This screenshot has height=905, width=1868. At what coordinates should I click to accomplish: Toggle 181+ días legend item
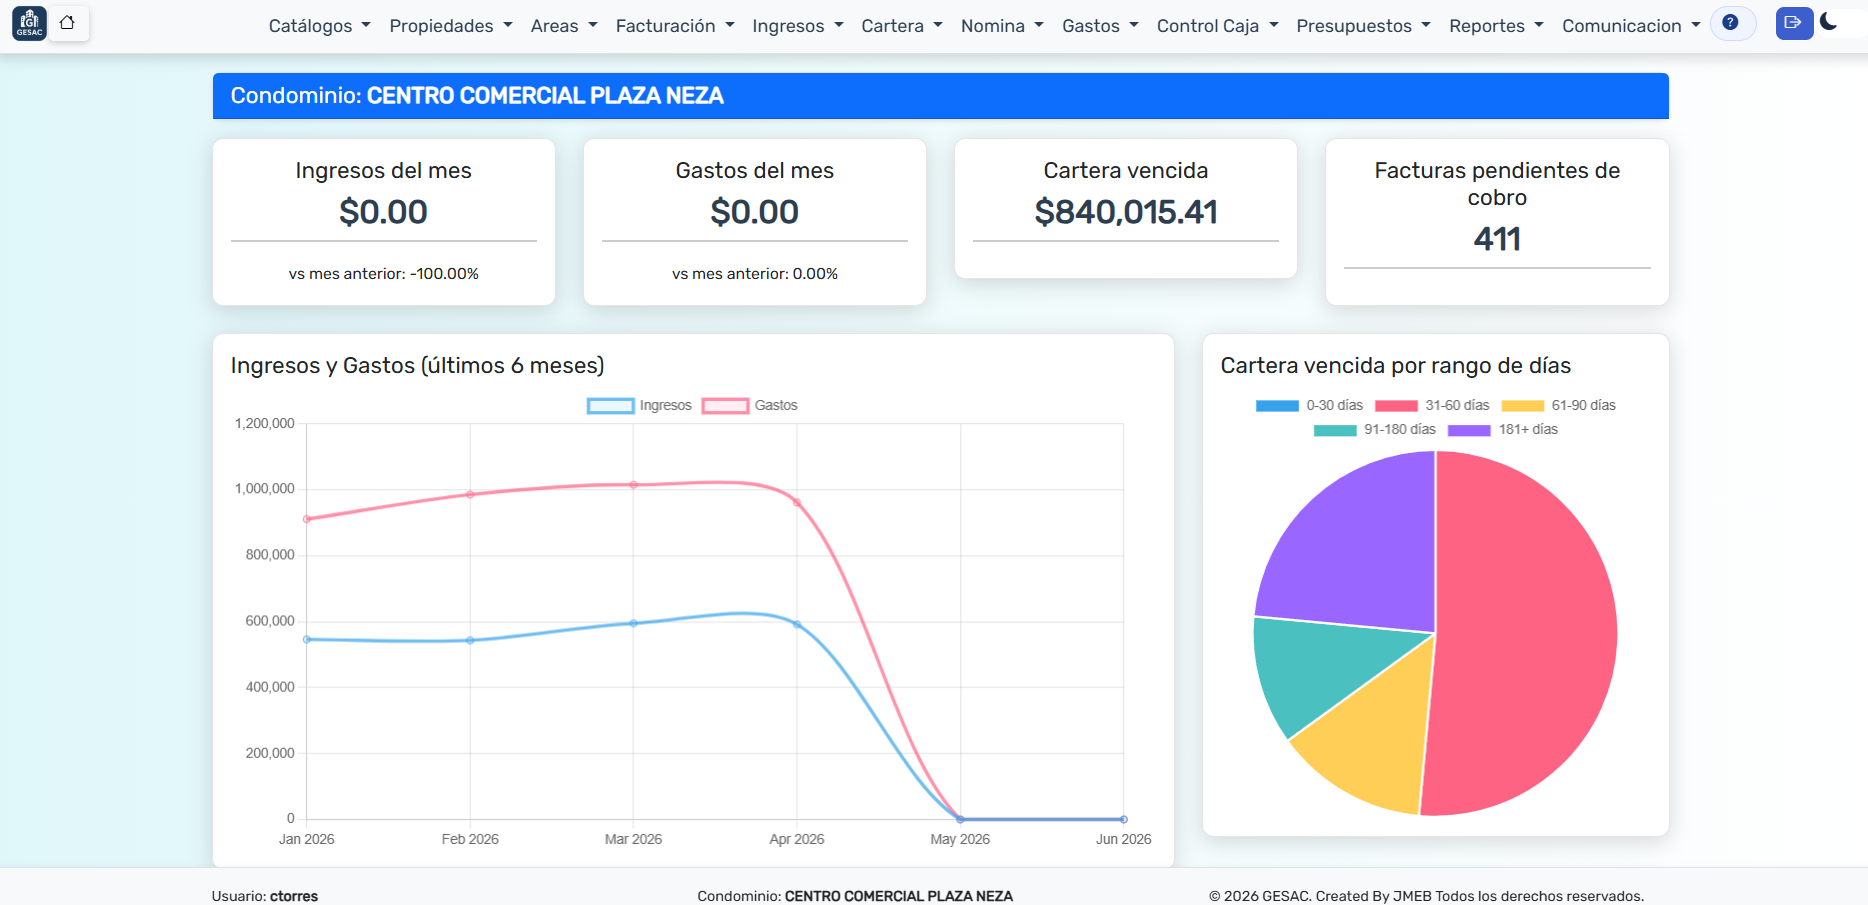pos(1503,429)
